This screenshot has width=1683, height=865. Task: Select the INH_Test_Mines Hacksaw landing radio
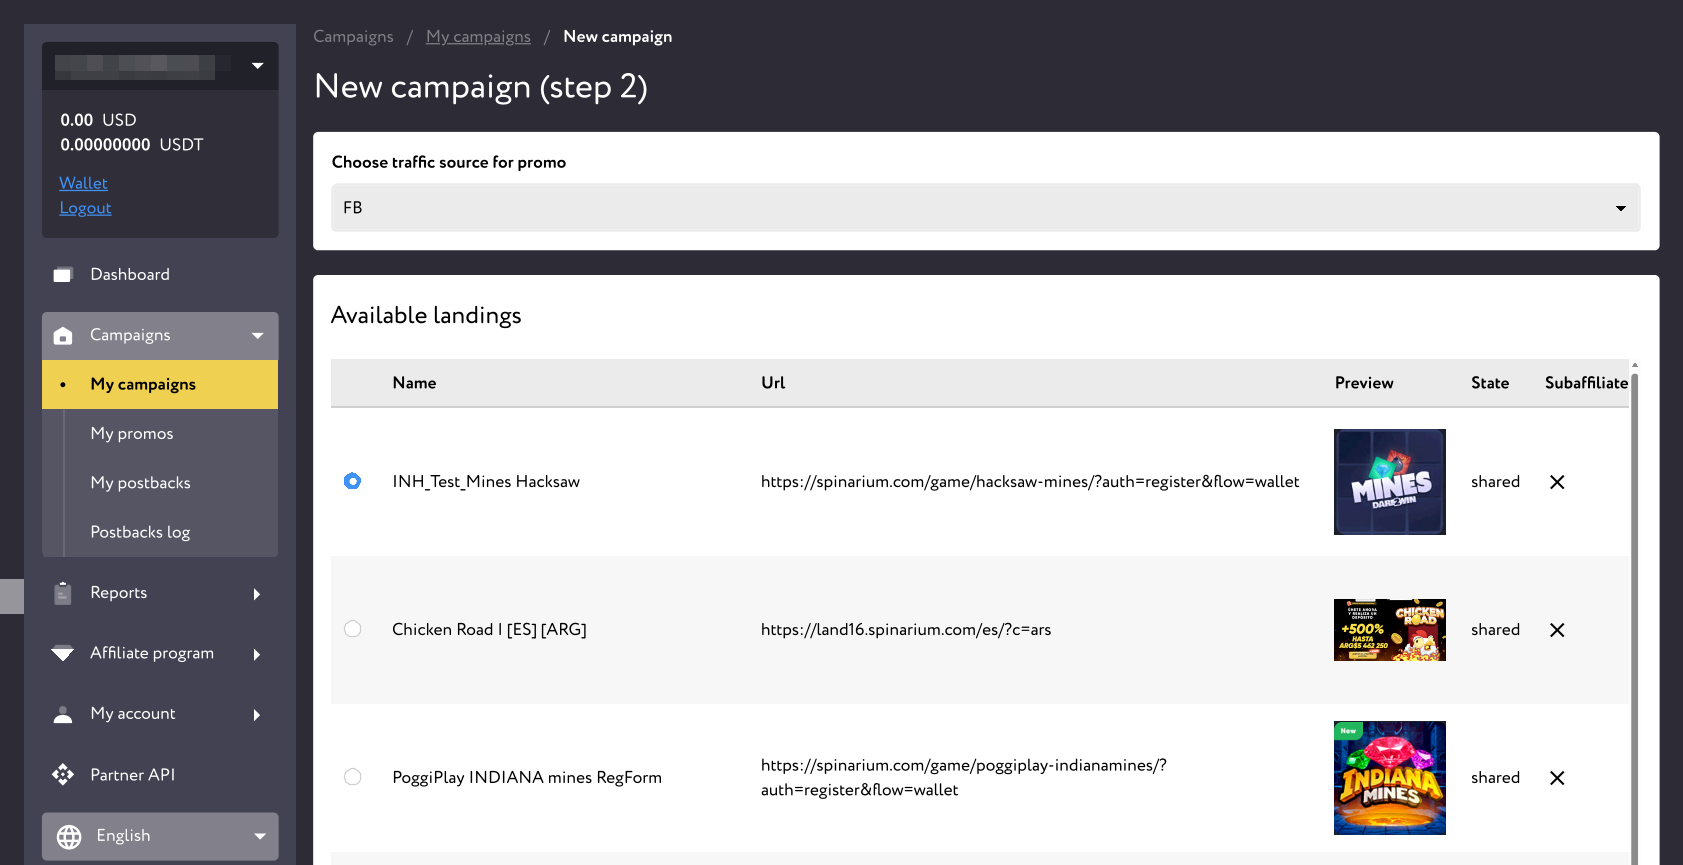[x=352, y=481]
